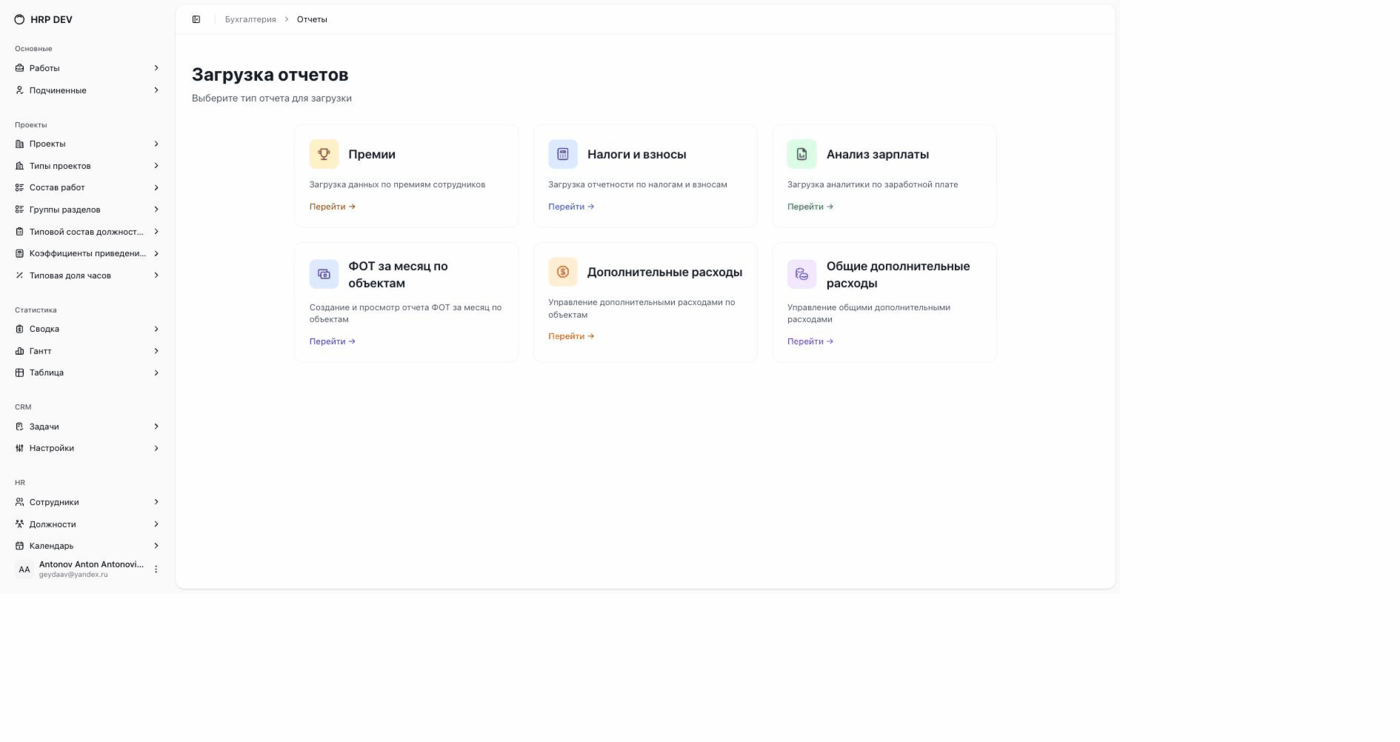
Task: Click the Таблица grid icon
Action: (19, 373)
